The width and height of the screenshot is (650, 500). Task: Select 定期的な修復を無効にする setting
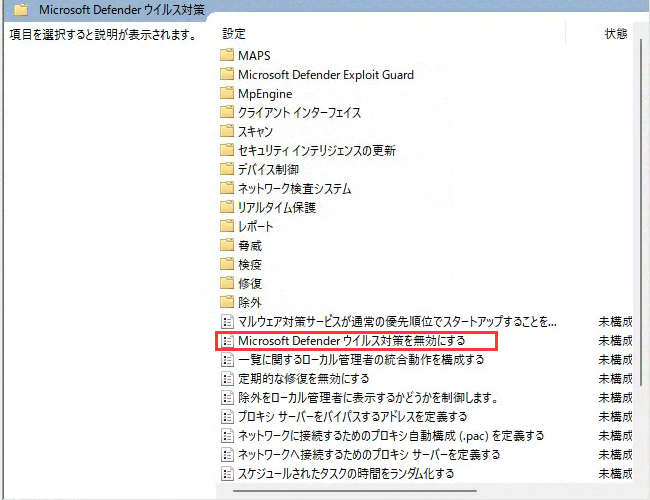click(303, 378)
